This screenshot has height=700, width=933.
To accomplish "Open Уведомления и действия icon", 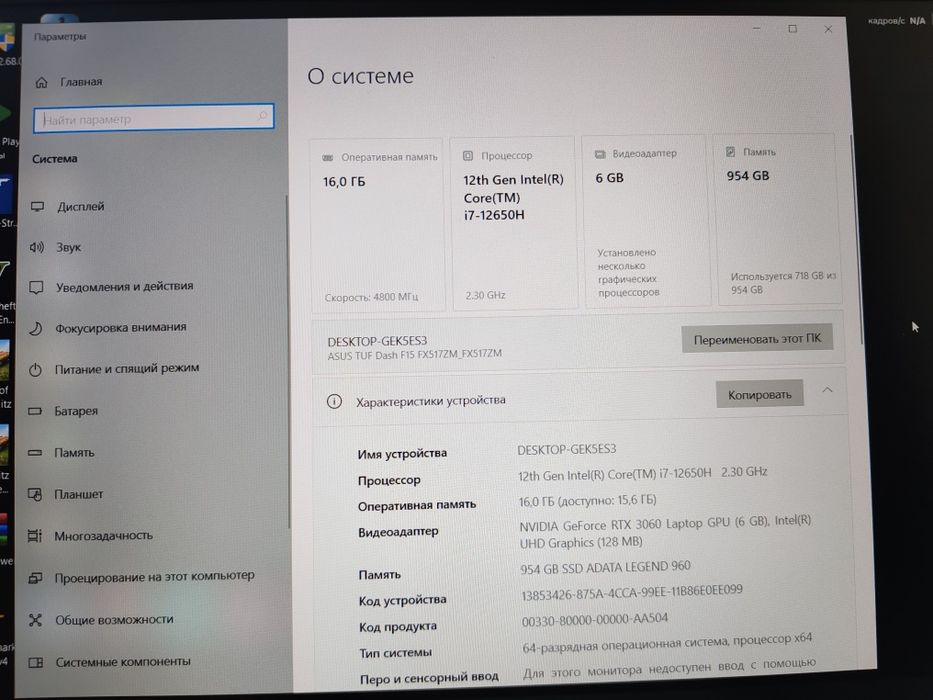I will [36, 288].
